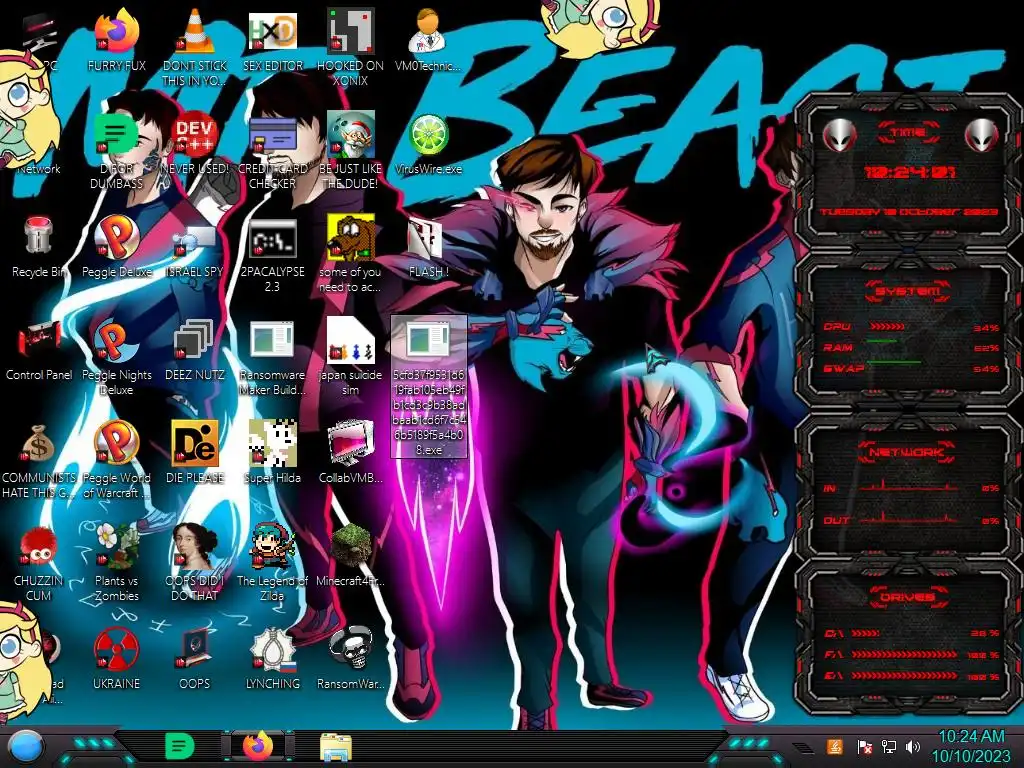Open the Action Center flag tray icon
Viewport: 1024px width, 768px height.
click(864, 747)
